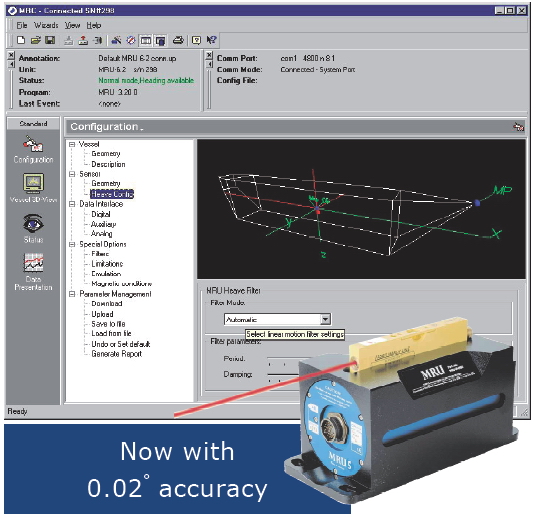
Task: Print using the printer toolbar icon
Action: 178,41
